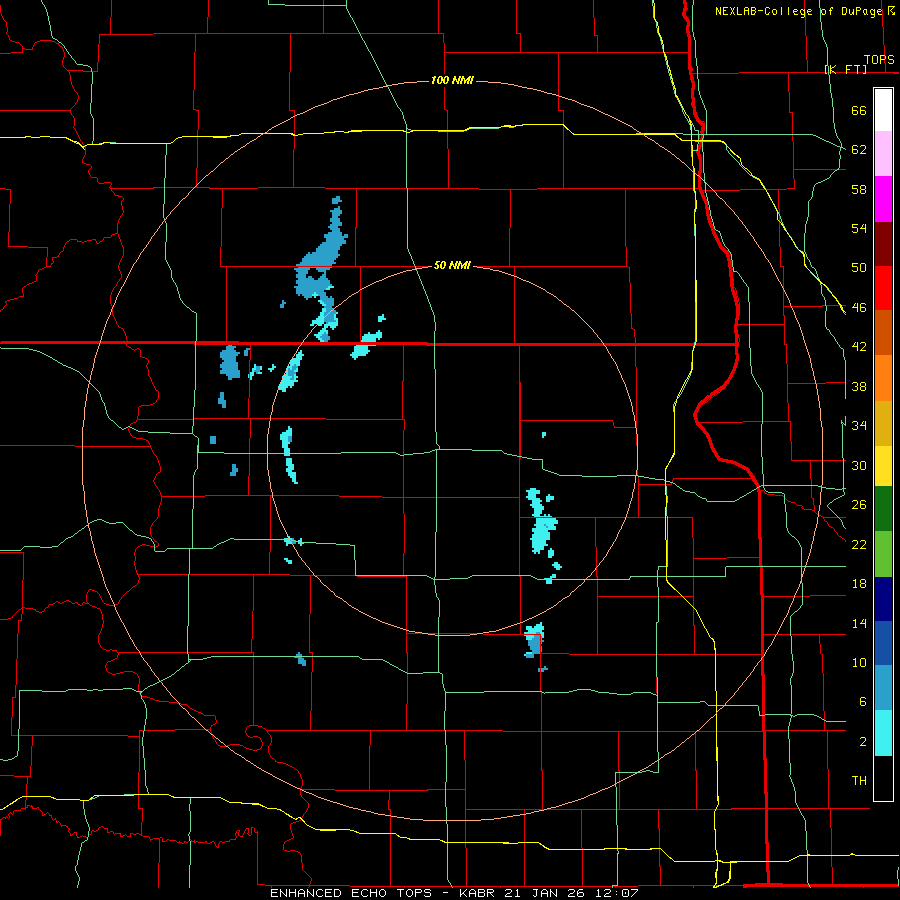This screenshot has width=900, height=900.
Task: Click the [K FT] units label
Action: 845,69
